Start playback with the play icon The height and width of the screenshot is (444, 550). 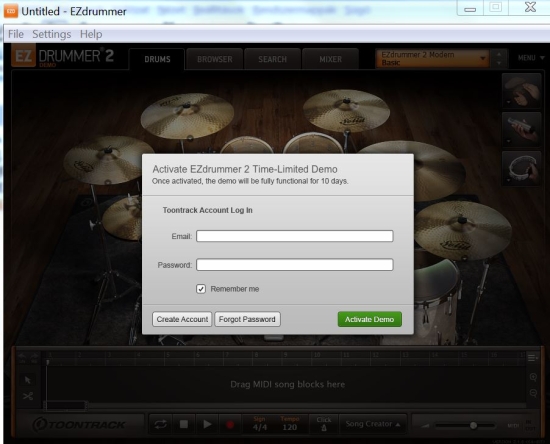(207, 424)
